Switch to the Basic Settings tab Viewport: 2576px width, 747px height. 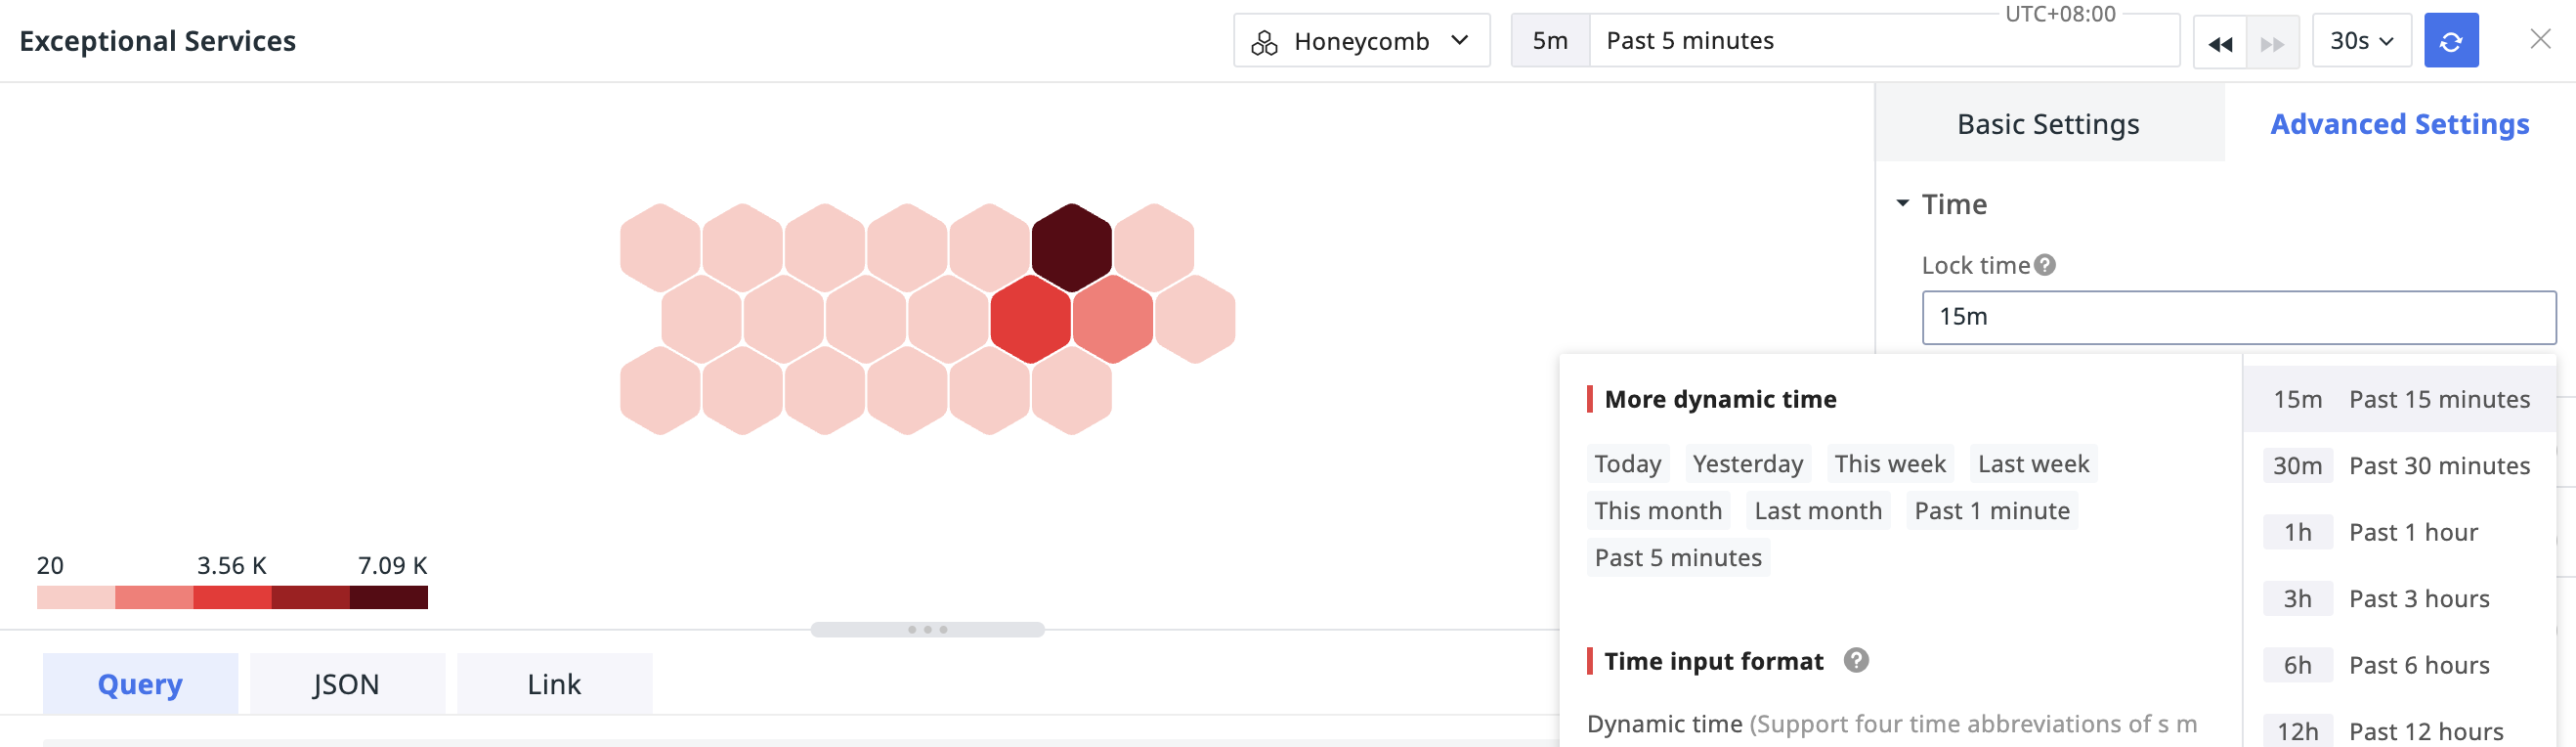[2048, 124]
